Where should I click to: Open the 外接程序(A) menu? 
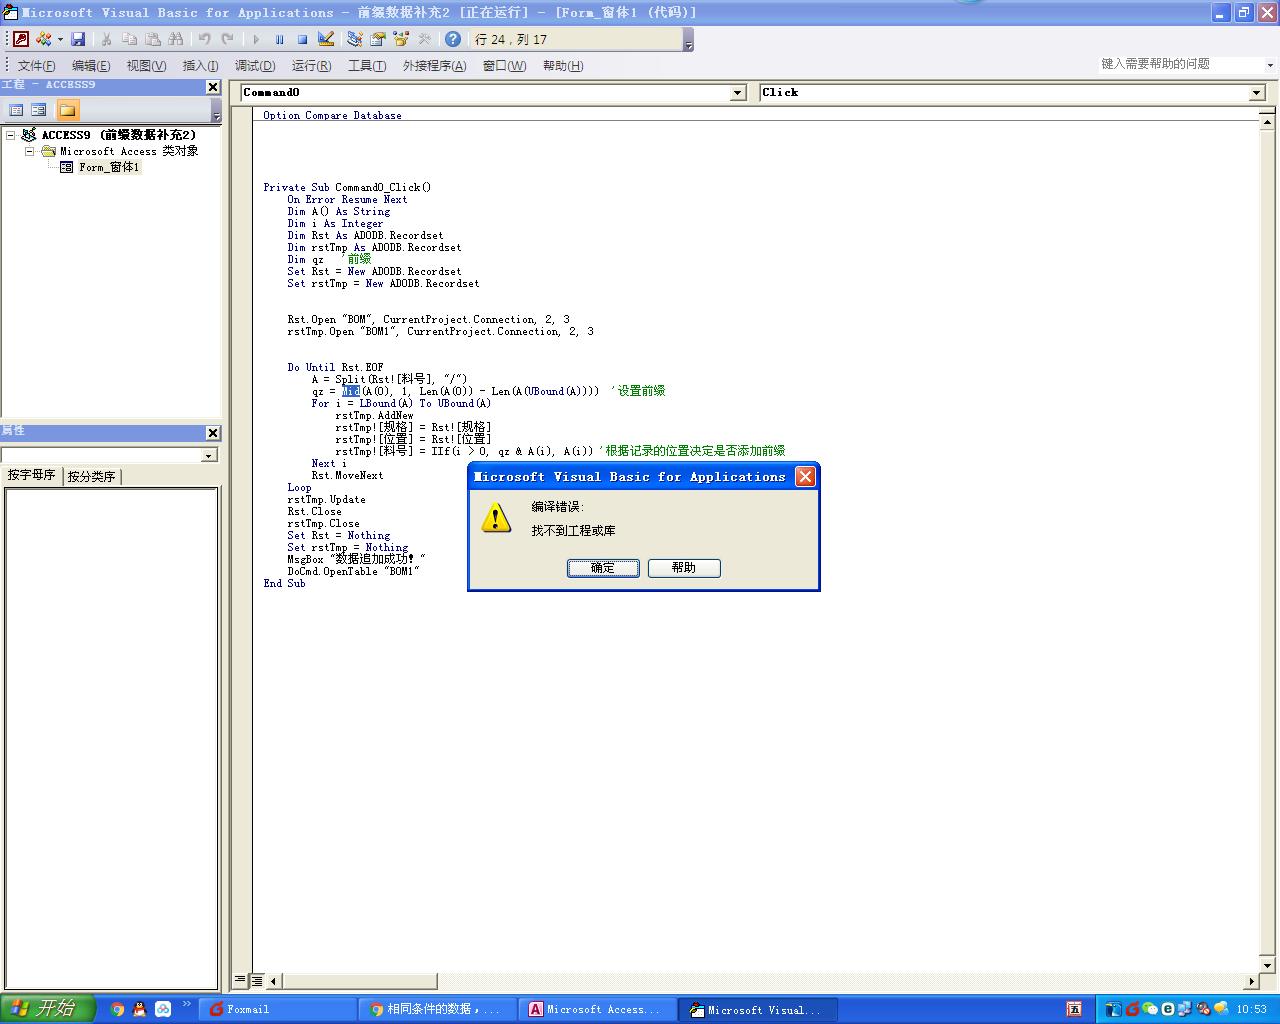tap(434, 66)
